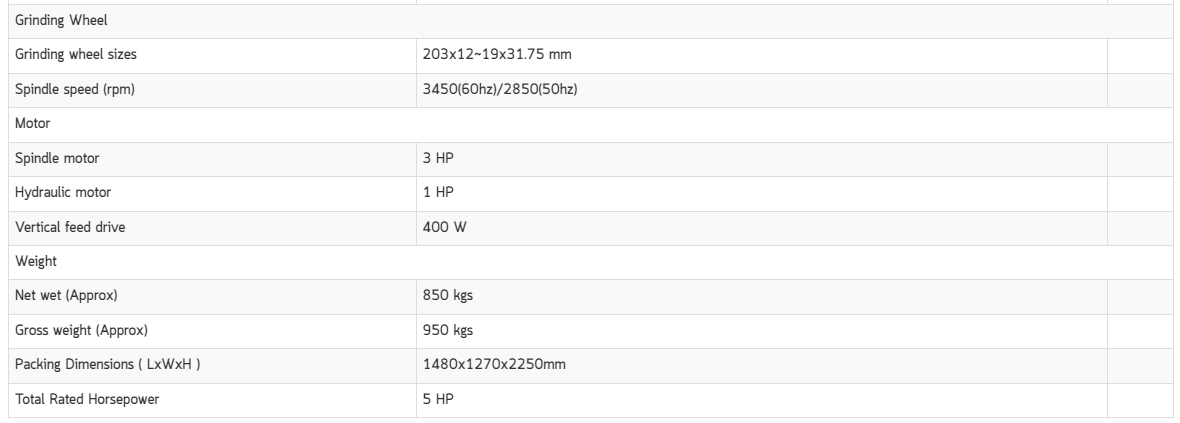The image size is (1180, 423).
Task: Click the 1480x1270x2250mm value
Action: click(494, 365)
